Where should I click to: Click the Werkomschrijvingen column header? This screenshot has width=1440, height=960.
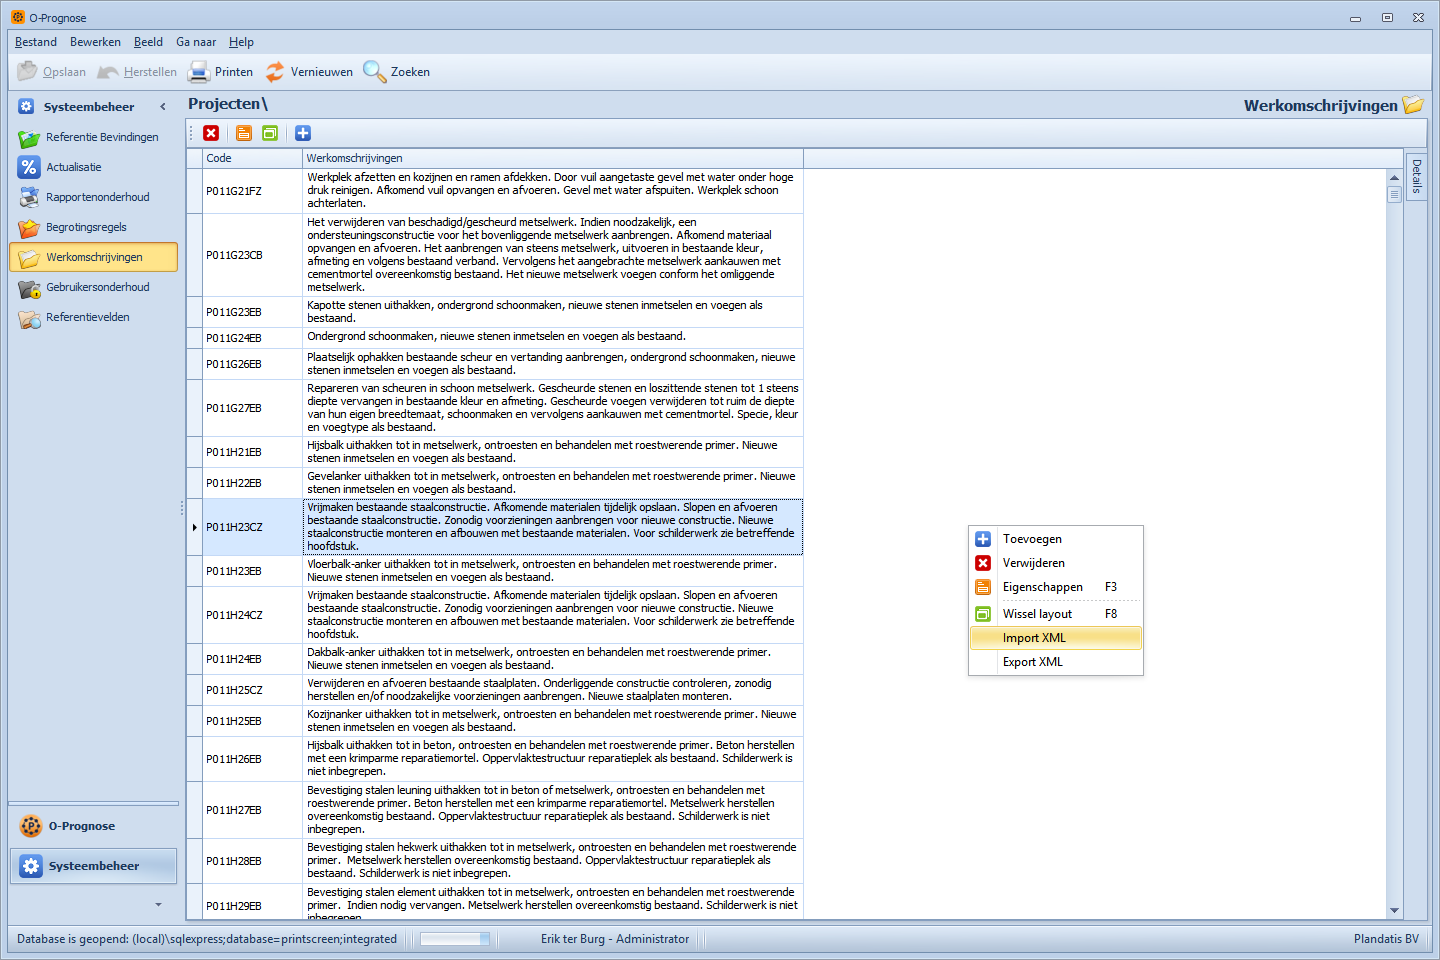point(553,158)
